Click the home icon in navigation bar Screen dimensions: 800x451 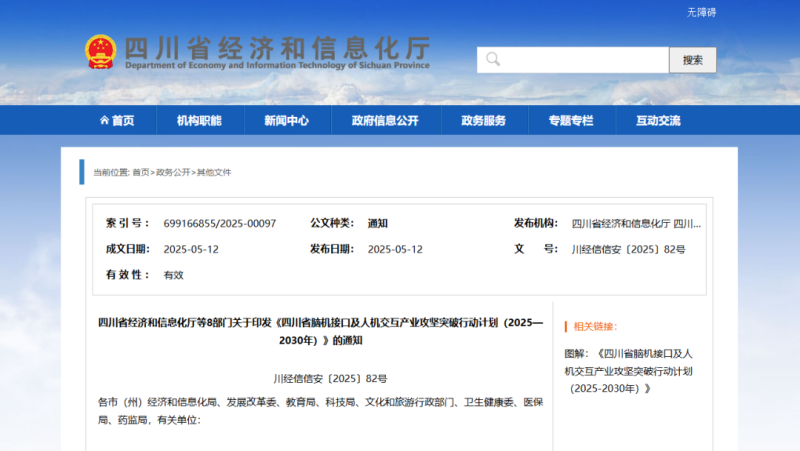click(104, 121)
